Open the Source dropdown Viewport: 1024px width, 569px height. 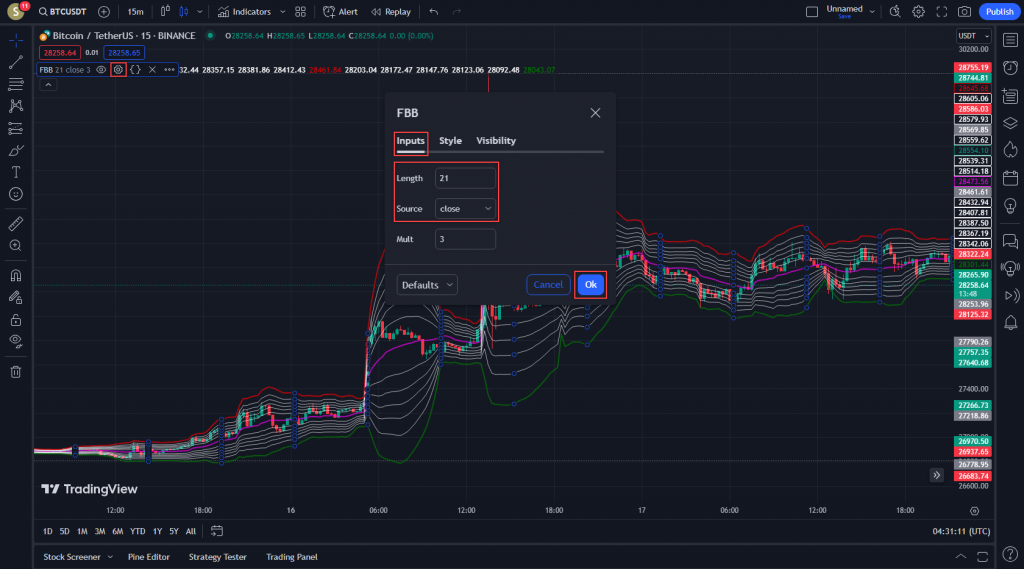click(465, 209)
